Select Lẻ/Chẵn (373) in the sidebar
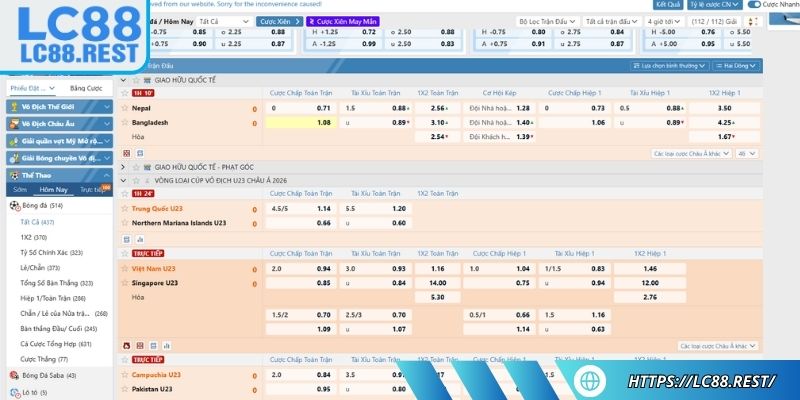Image resolution: width=800 pixels, height=400 pixels. pyautogui.click(x=40, y=268)
